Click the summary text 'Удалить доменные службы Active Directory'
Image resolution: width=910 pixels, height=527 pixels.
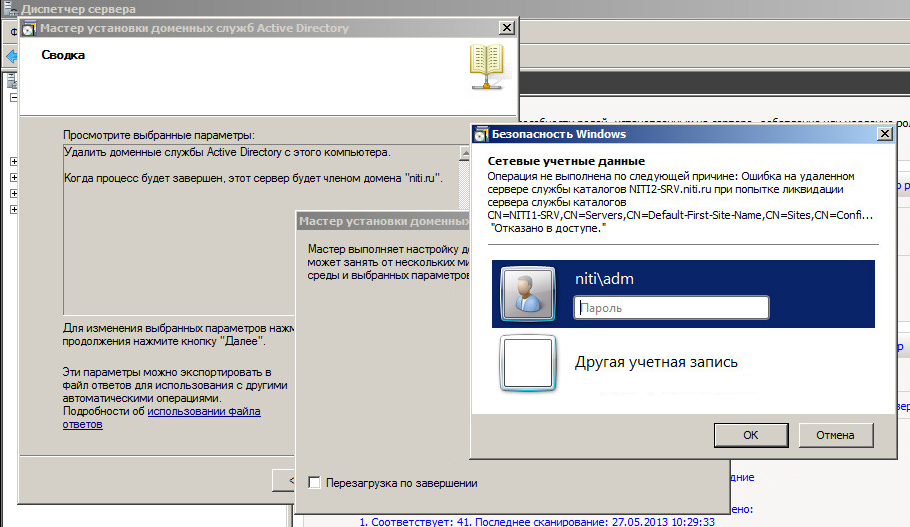[227, 152]
